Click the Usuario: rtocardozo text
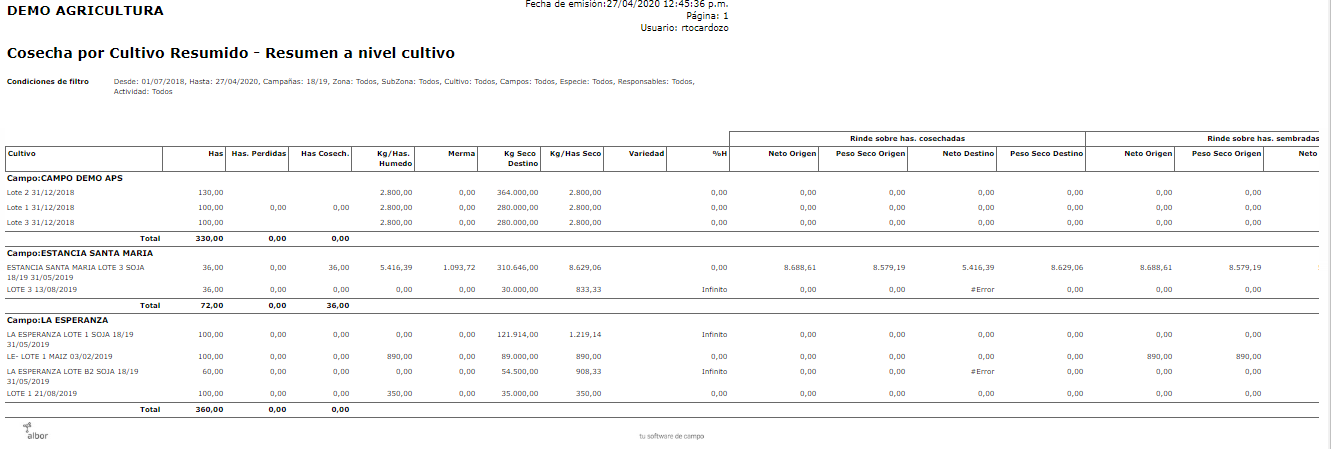The height and width of the screenshot is (449, 1331). click(684, 28)
